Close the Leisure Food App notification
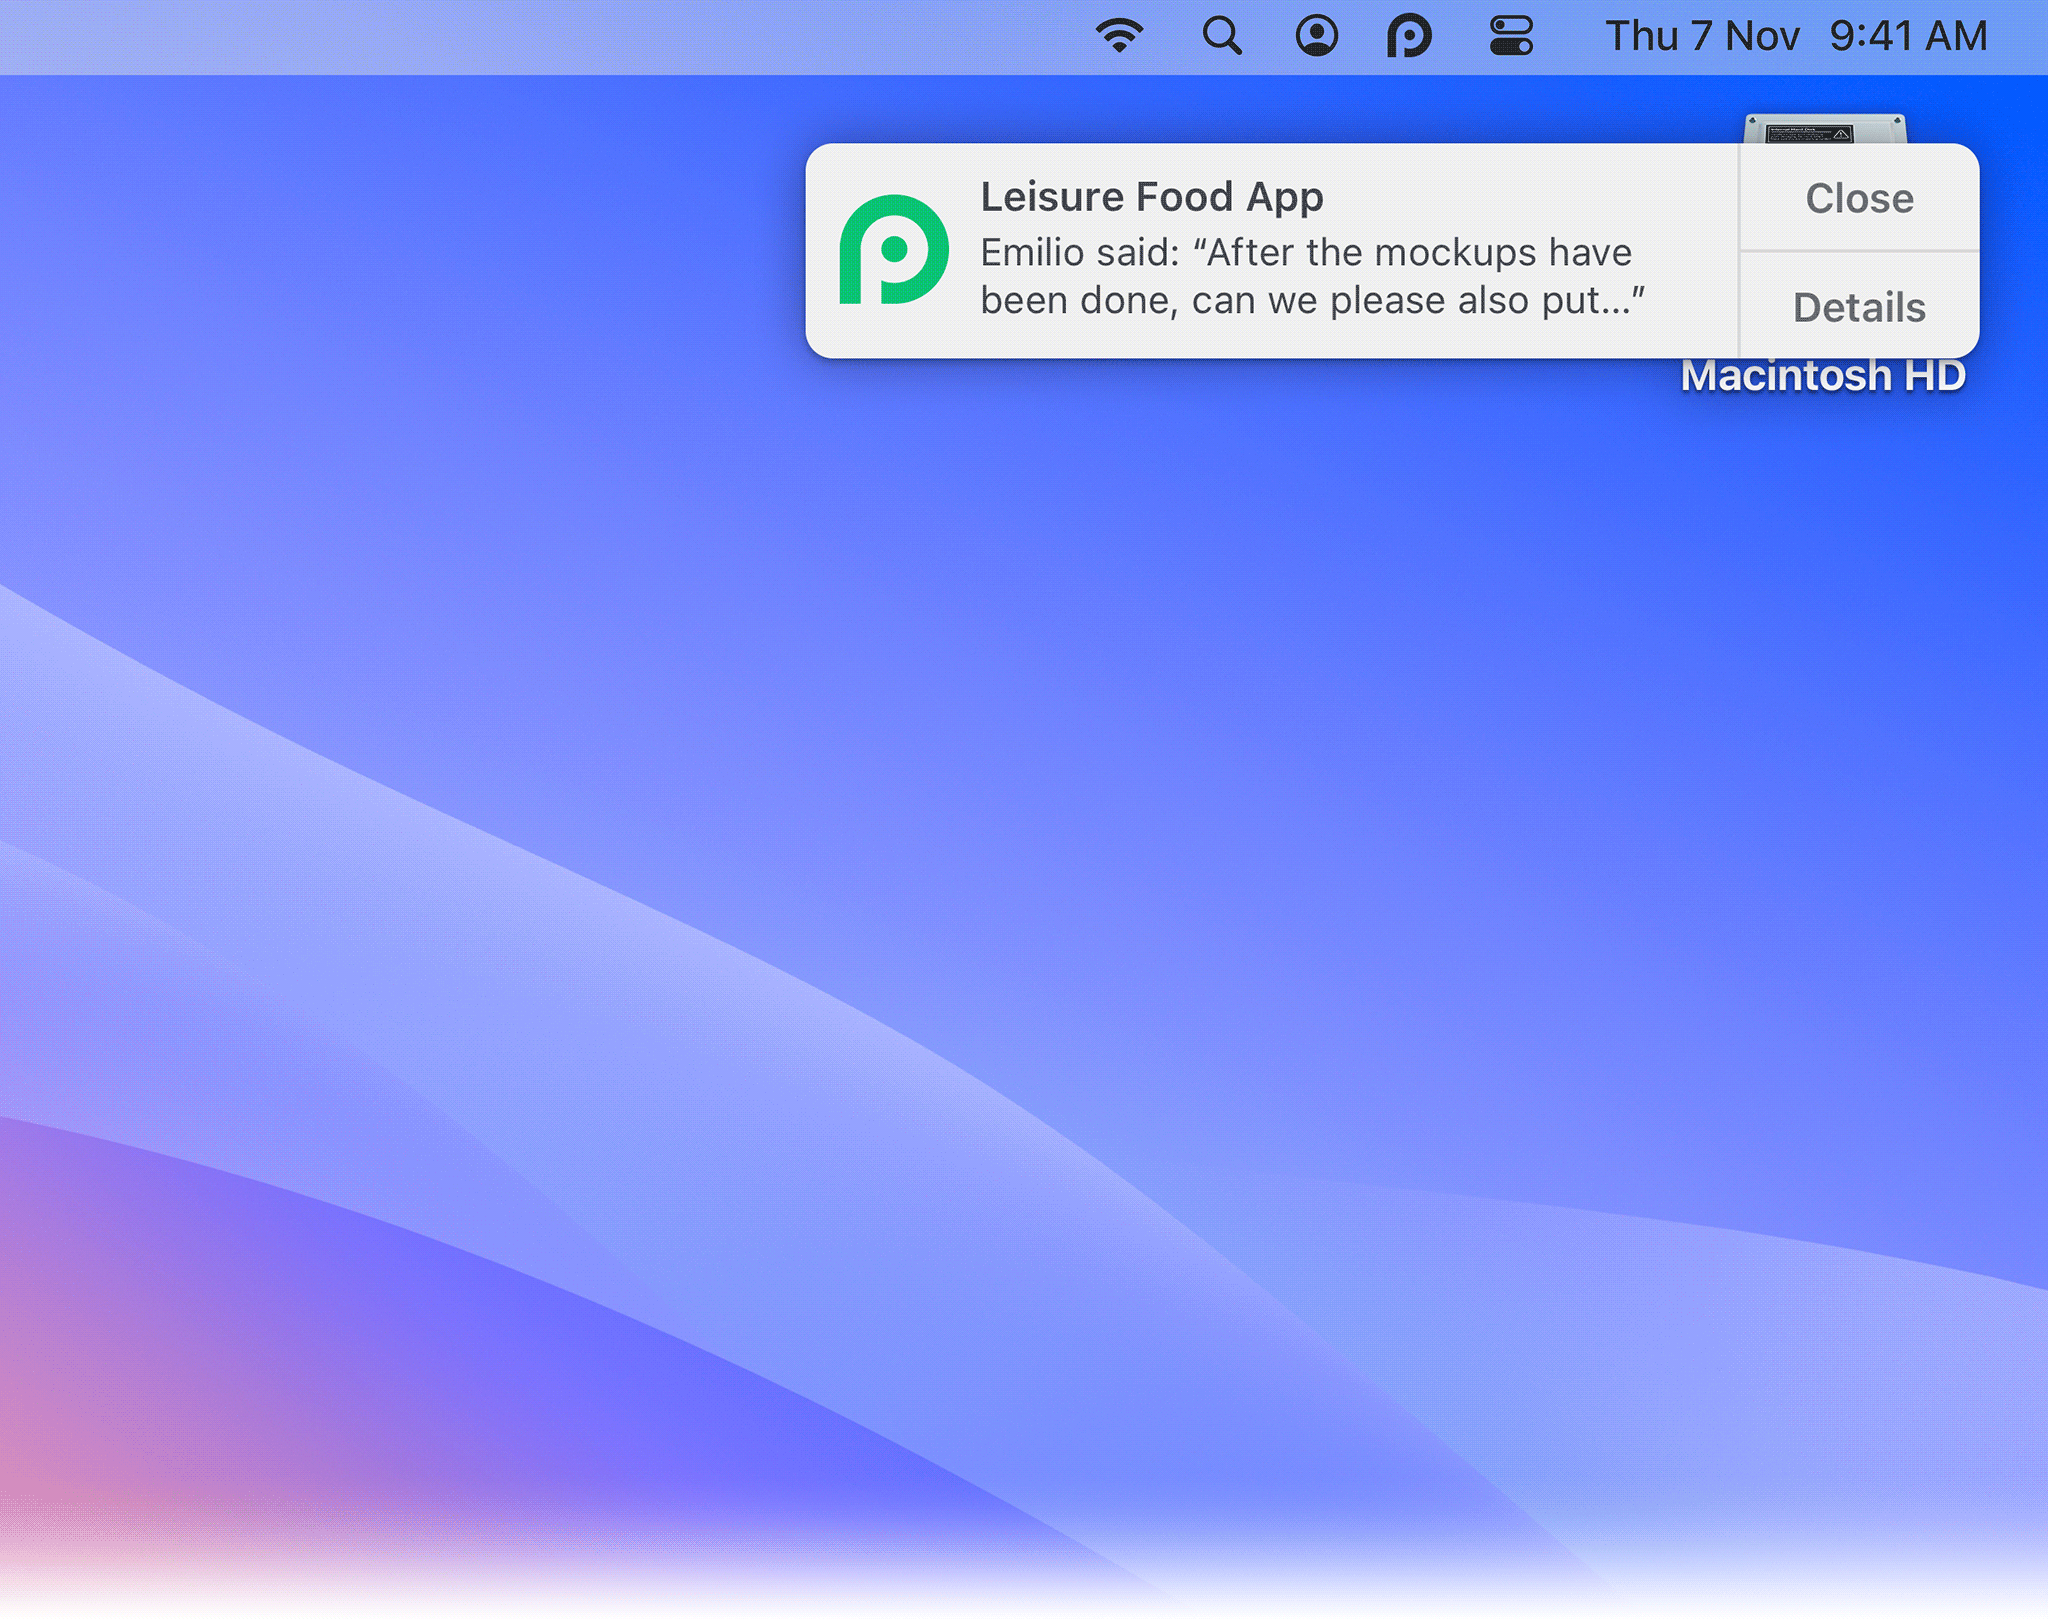2048x1620 pixels. pos(1858,198)
